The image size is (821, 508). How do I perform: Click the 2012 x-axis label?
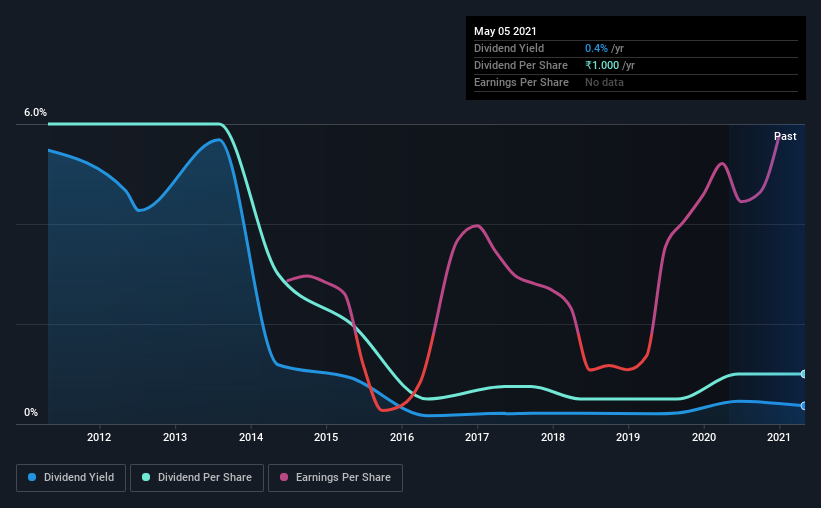pyautogui.click(x=99, y=437)
